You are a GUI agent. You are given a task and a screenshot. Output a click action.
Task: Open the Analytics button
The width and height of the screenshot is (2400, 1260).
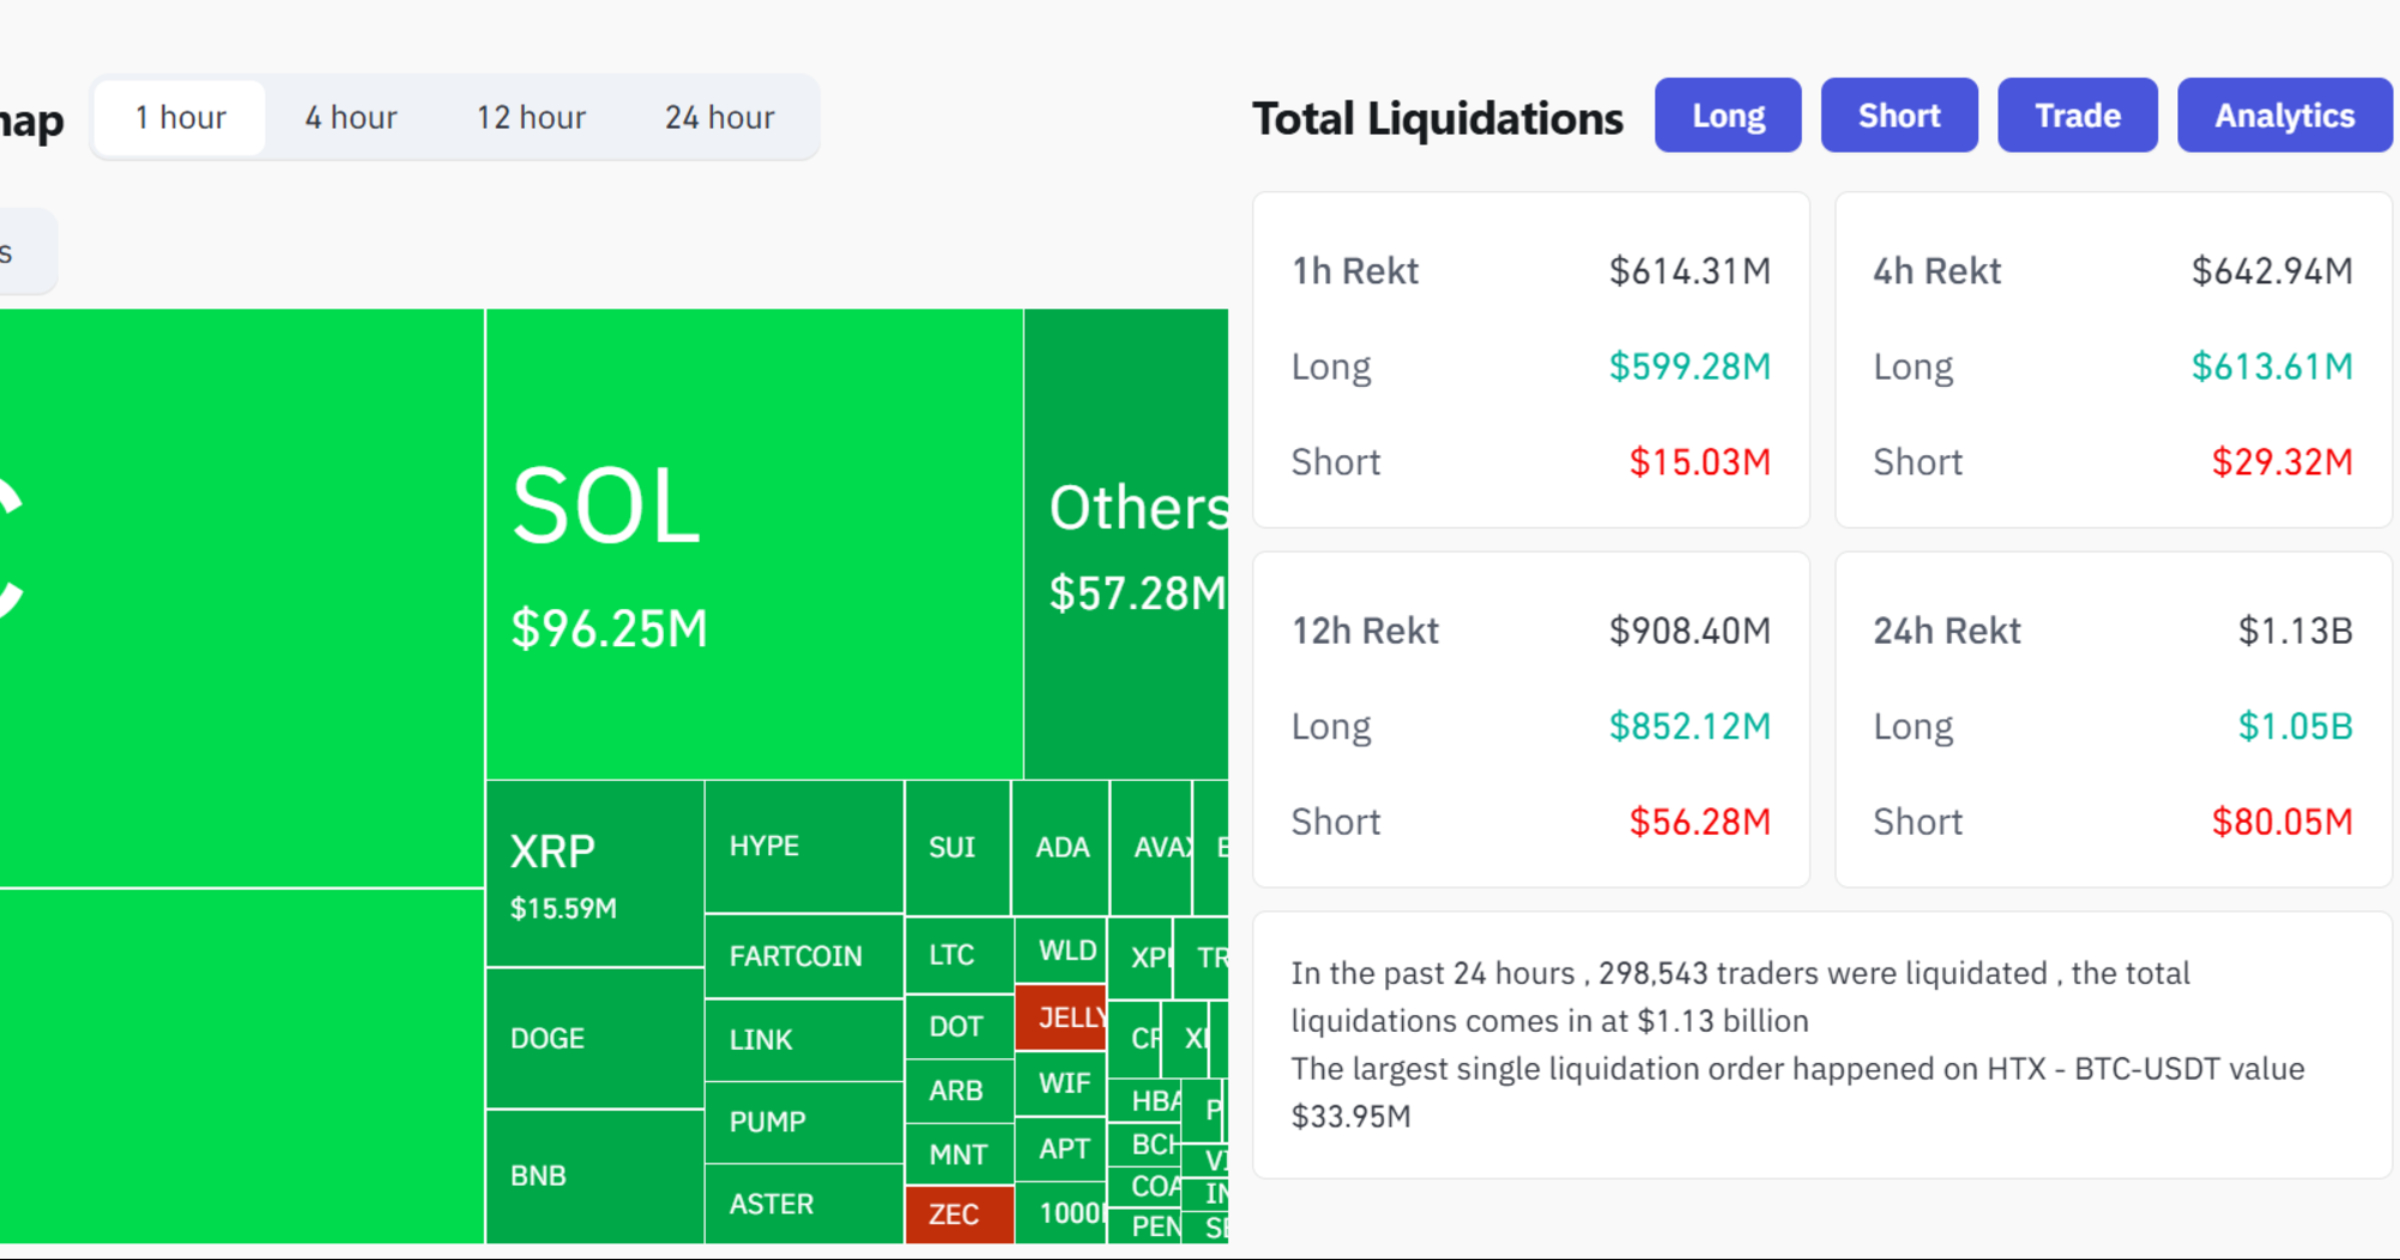[2285, 116]
